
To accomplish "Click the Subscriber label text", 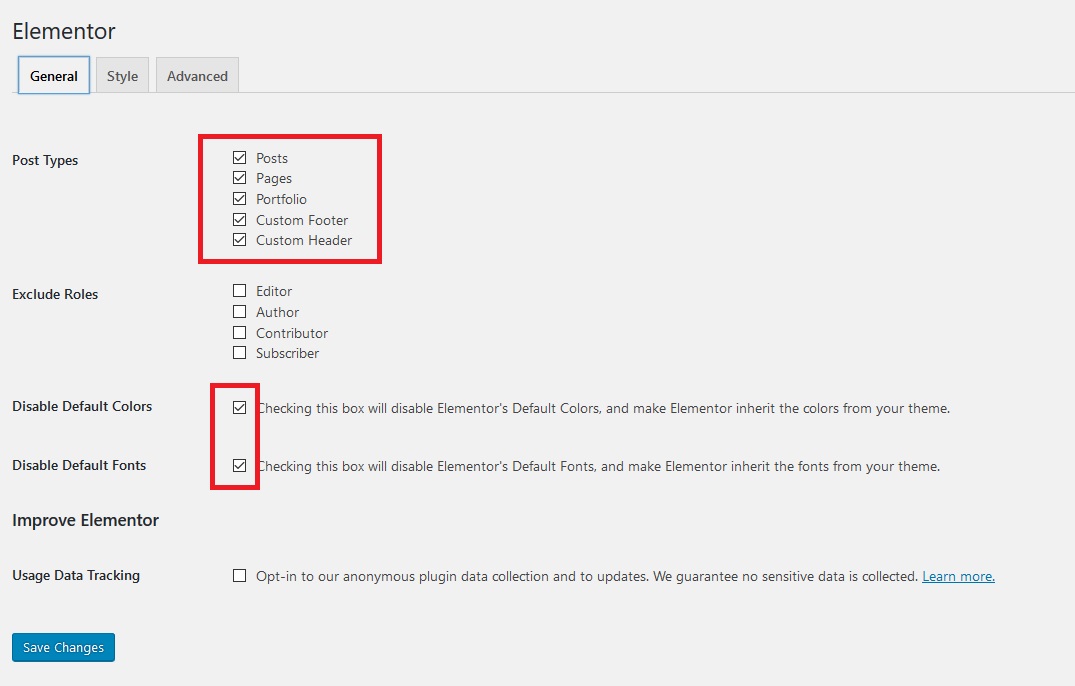I will click(287, 354).
